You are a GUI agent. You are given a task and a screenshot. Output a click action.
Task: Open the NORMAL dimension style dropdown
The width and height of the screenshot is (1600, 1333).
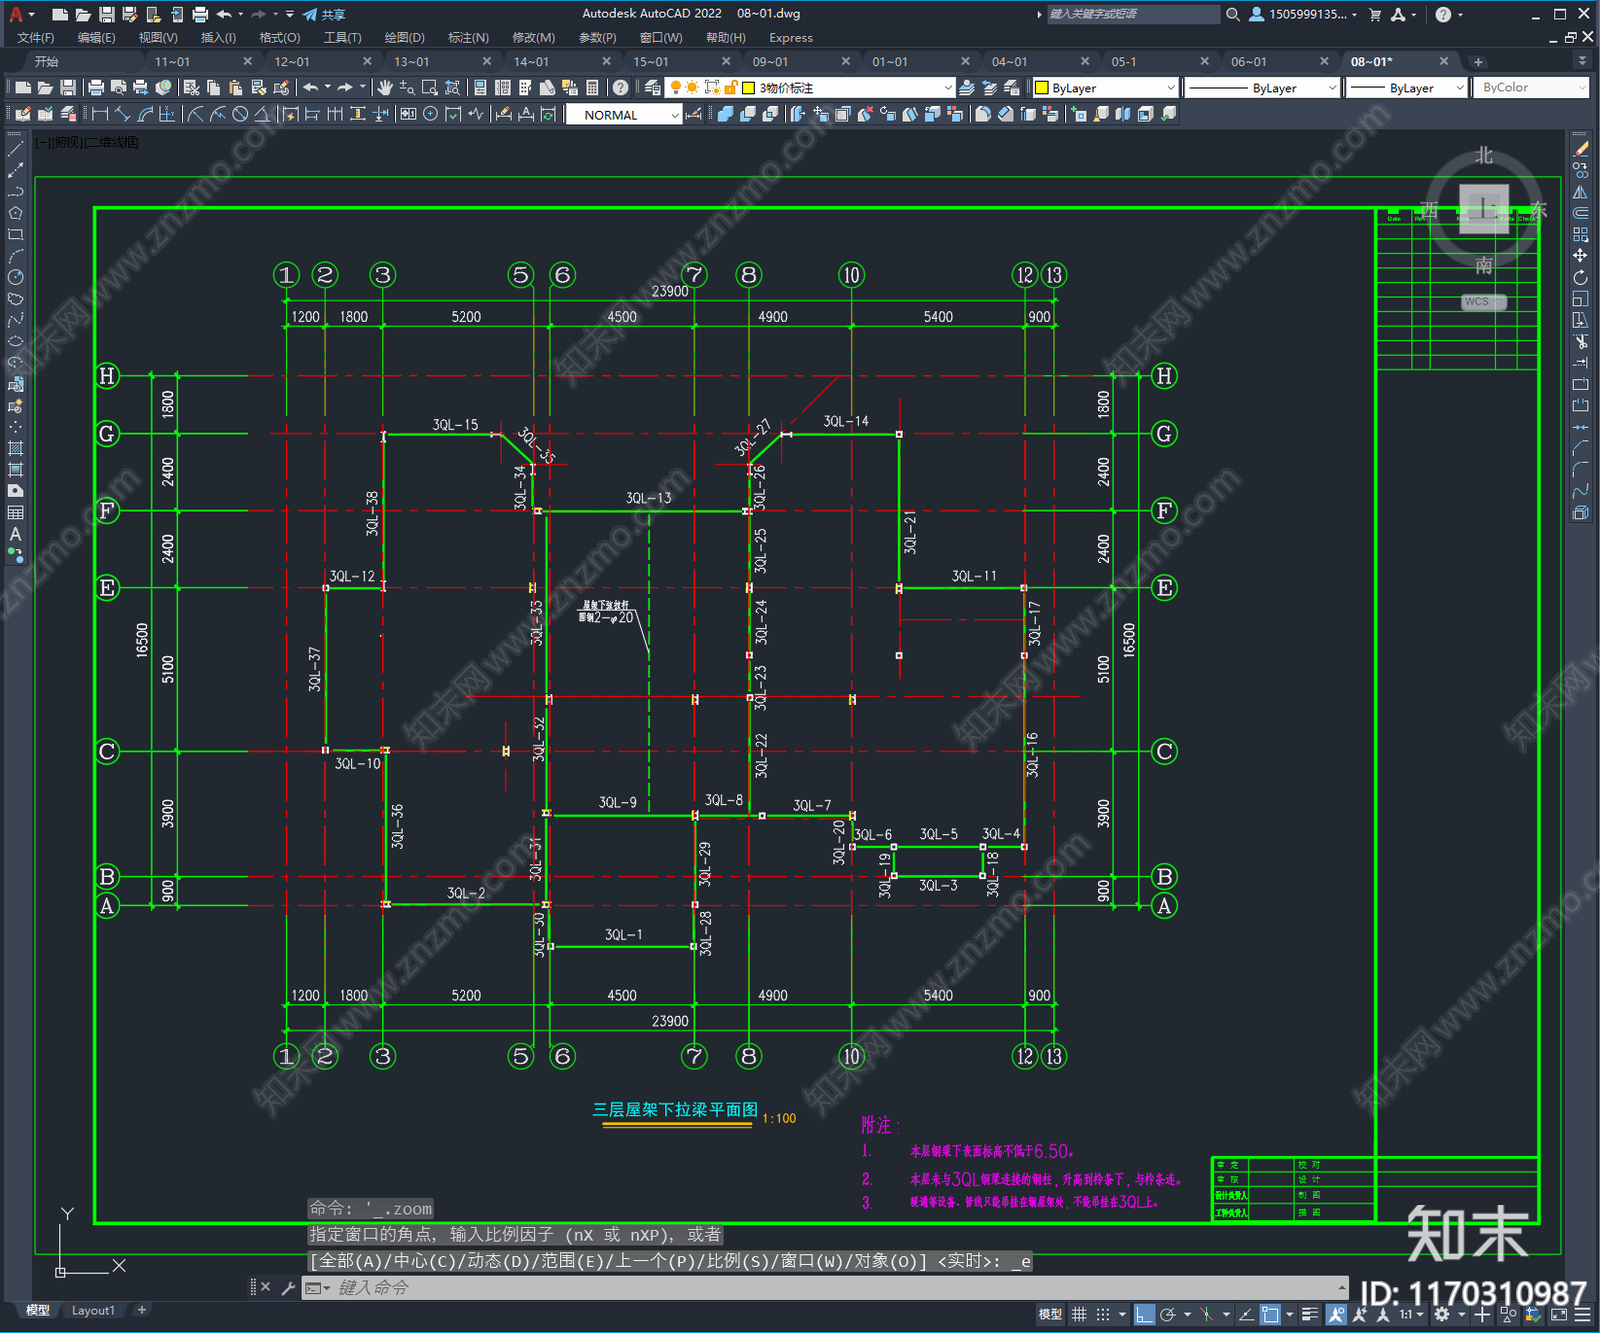pyautogui.click(x=624, y=115)
